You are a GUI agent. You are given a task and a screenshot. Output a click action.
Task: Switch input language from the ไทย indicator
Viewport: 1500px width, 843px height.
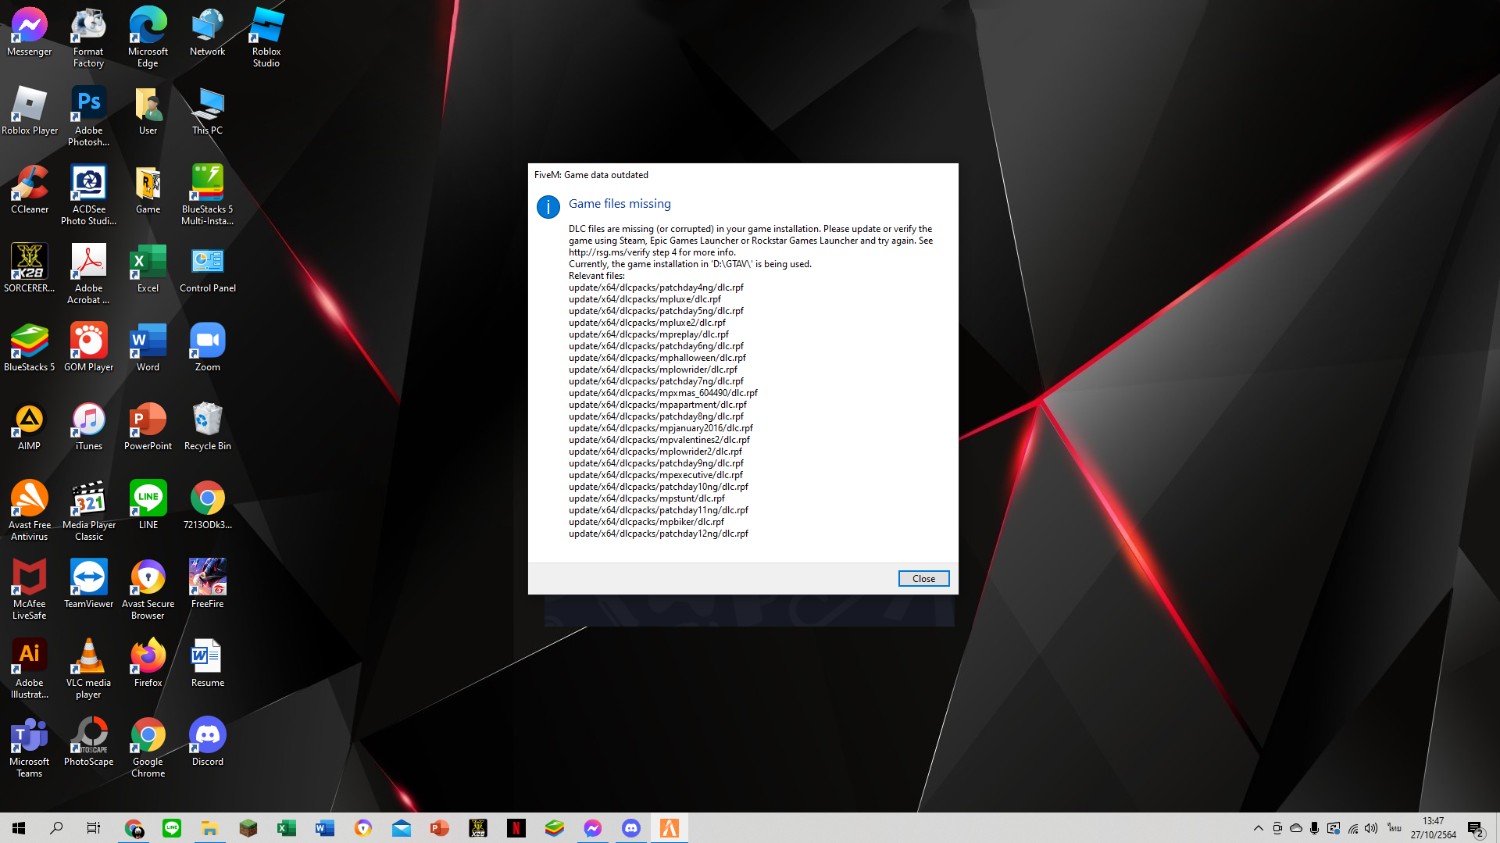pyautogui.click(x=1394, y=828)
